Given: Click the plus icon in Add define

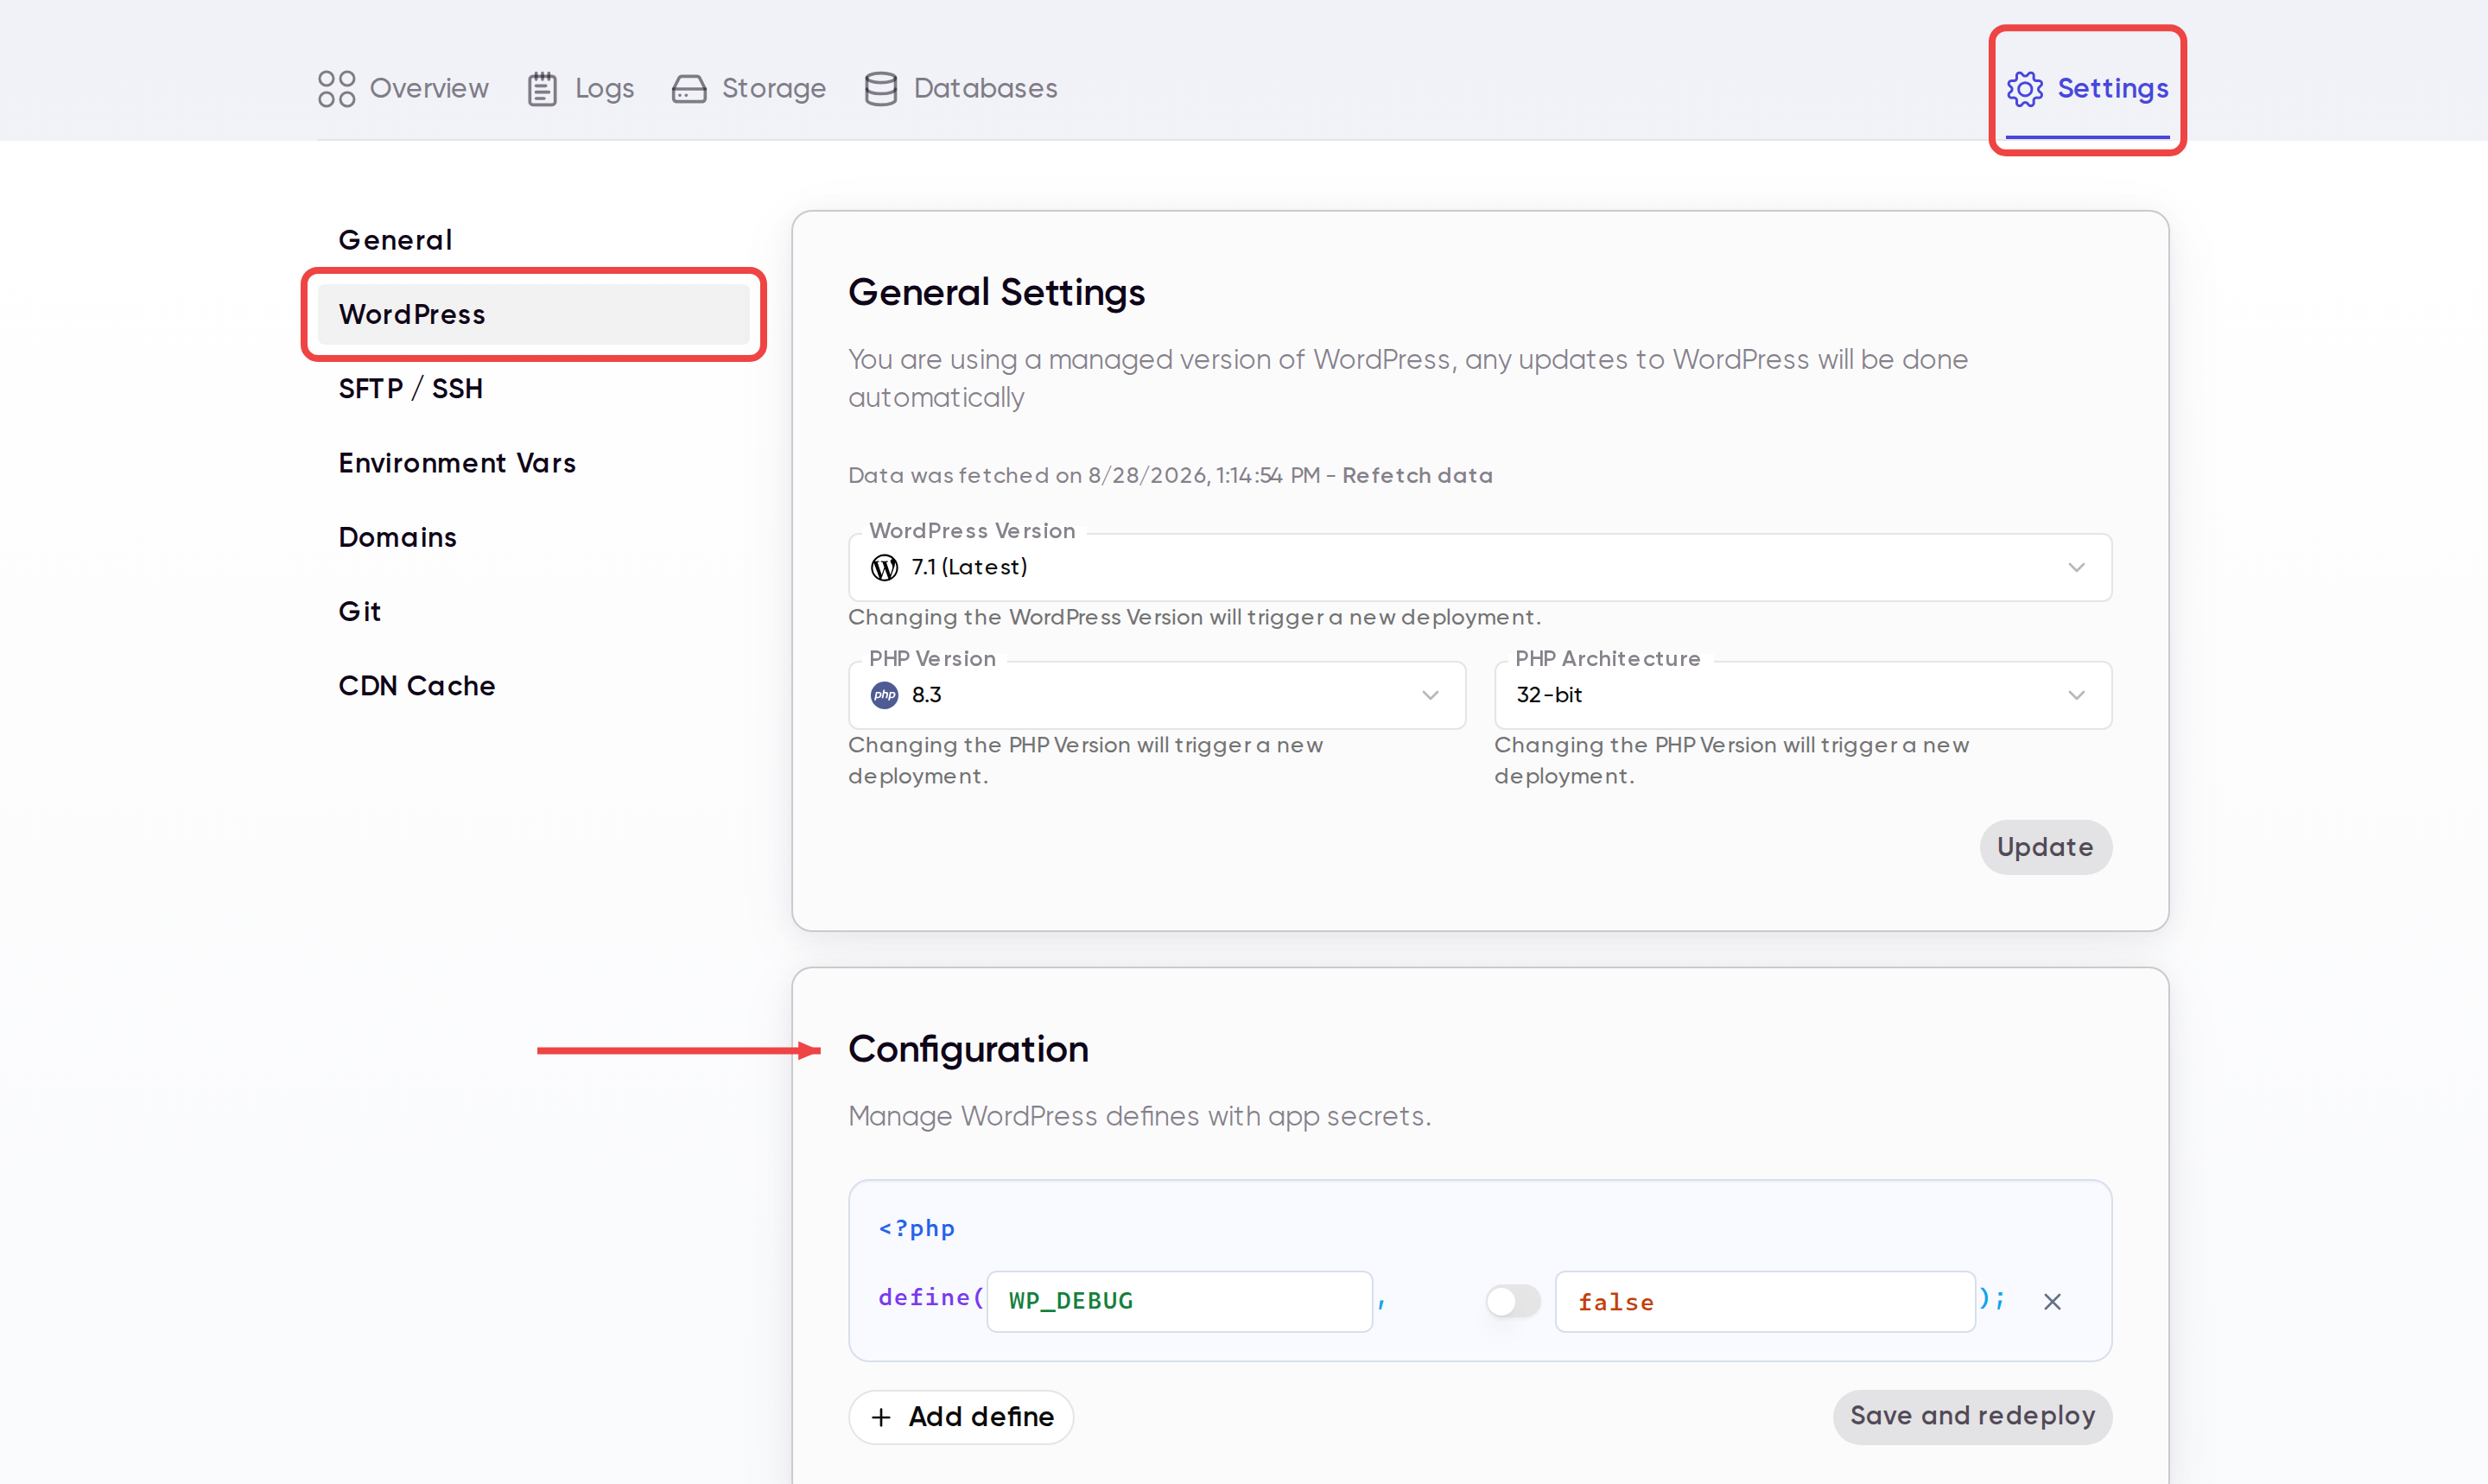Looking at the screenshot, I should click(881, 1417).
